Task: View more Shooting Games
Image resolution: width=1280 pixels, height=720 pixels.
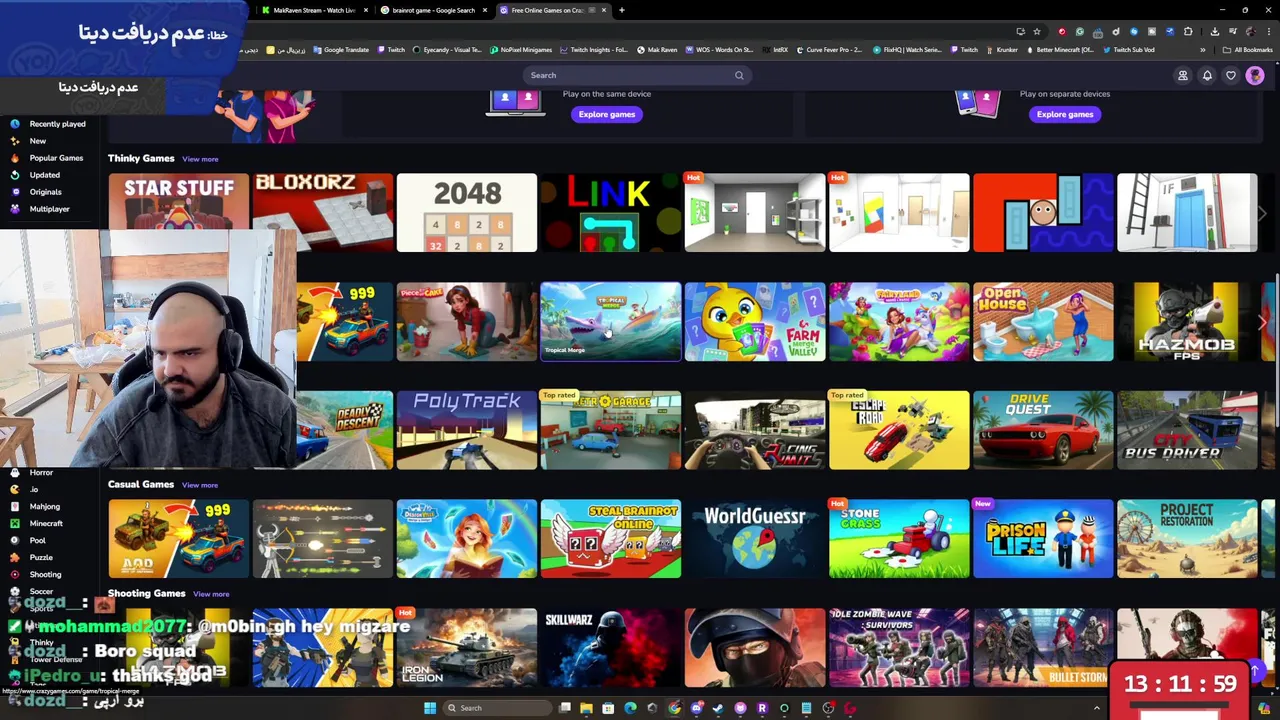Action: click(x=211, y=594)
